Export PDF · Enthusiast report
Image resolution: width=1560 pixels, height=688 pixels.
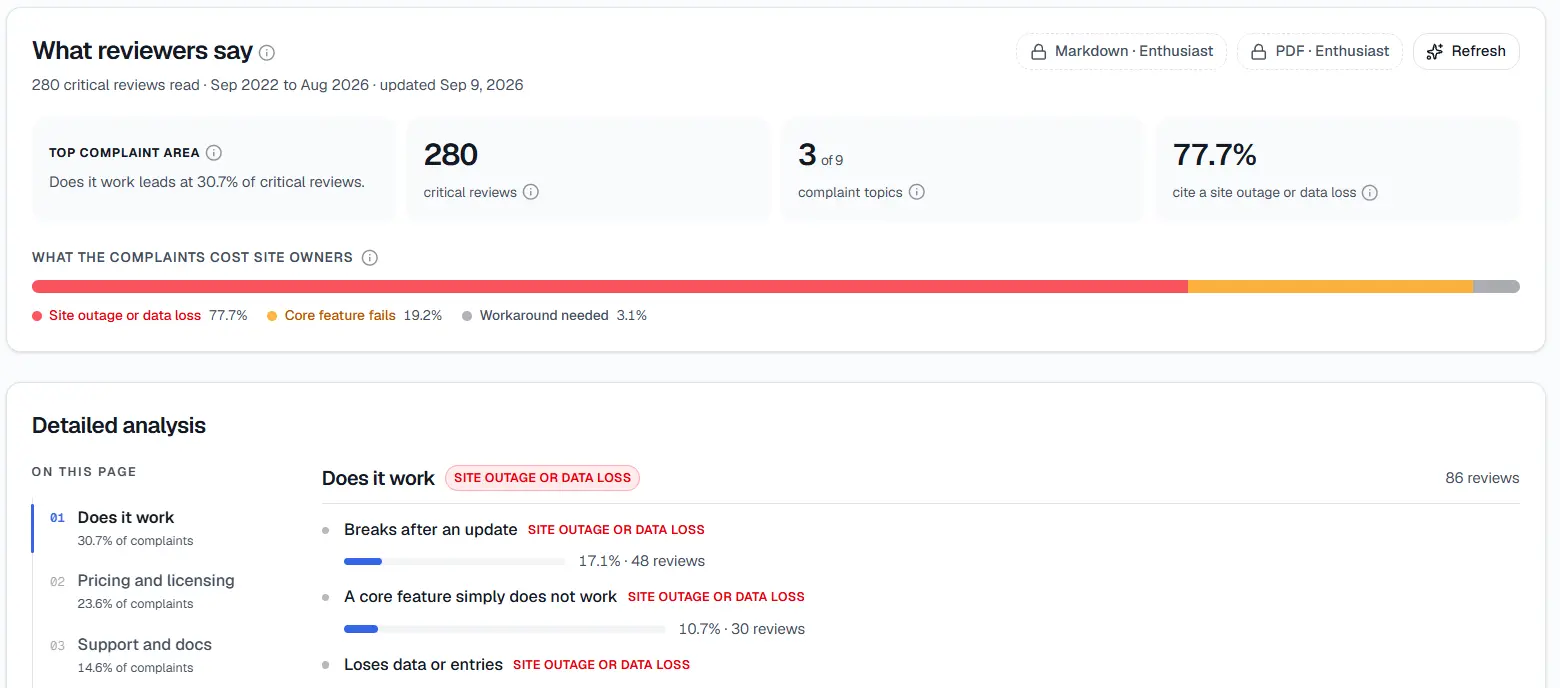click(x=1320, y=52)
